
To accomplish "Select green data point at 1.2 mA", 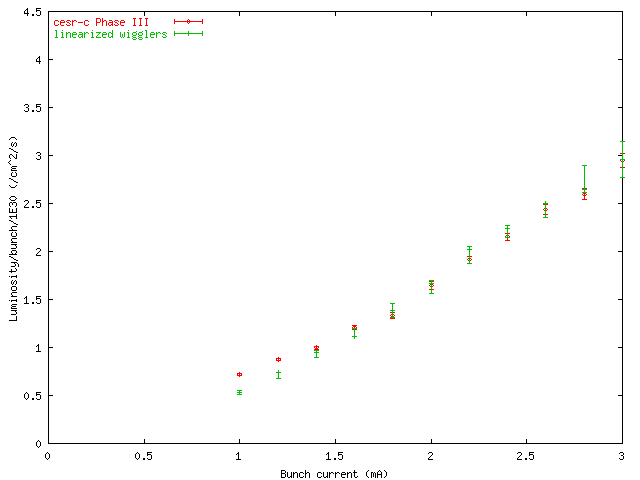I will click(x=278, y=375).
